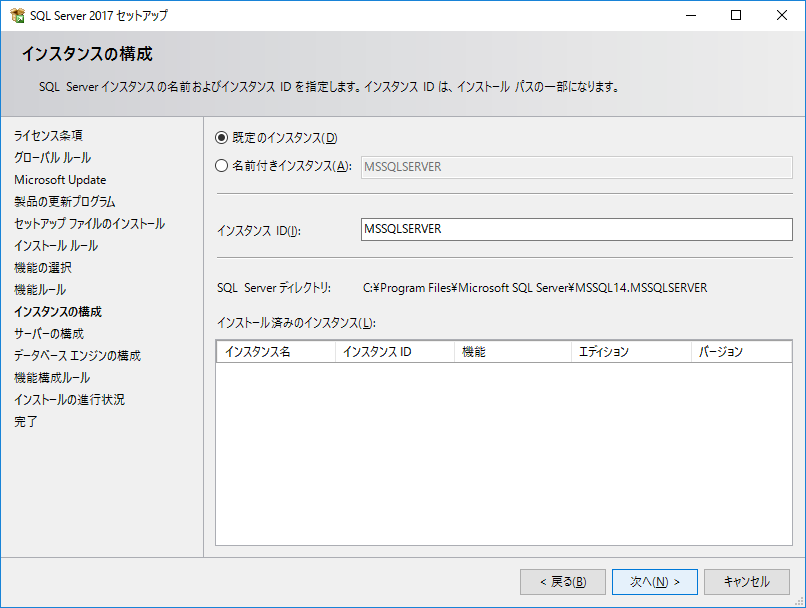The width and height of the screenshot is (806, 608).
Task: Click 機能の選択 in the step list
Action: coord(43,268)
